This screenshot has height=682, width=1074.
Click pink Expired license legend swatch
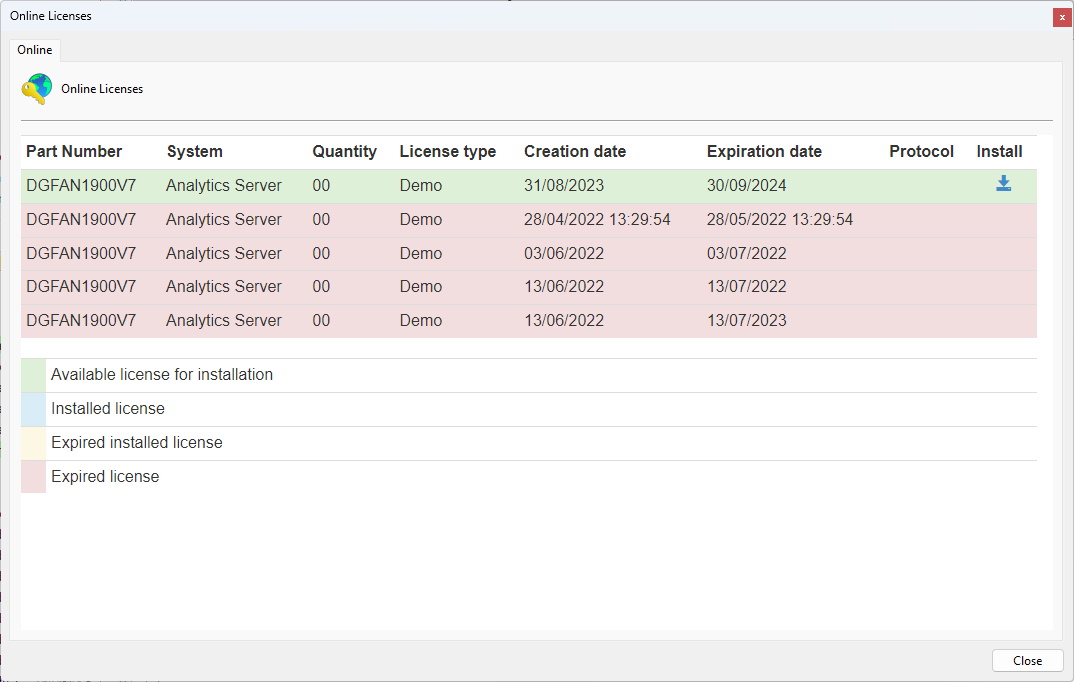(x=33, y=477)
